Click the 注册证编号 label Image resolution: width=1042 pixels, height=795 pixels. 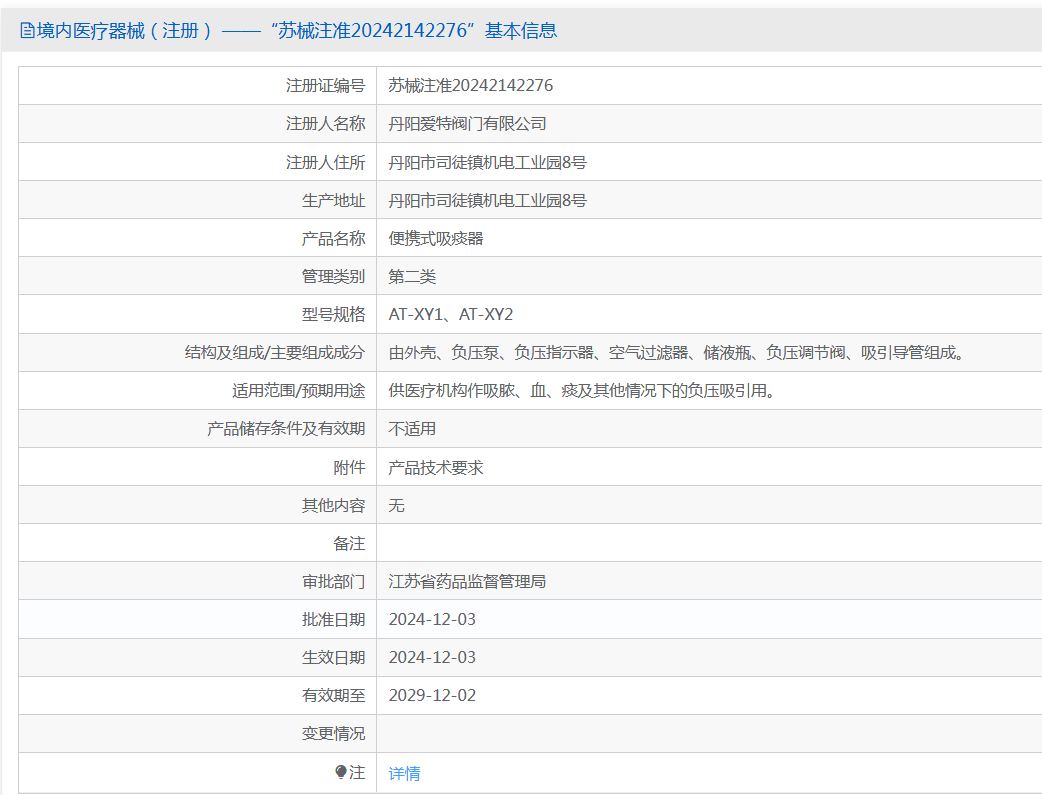[x=326, y=85]
